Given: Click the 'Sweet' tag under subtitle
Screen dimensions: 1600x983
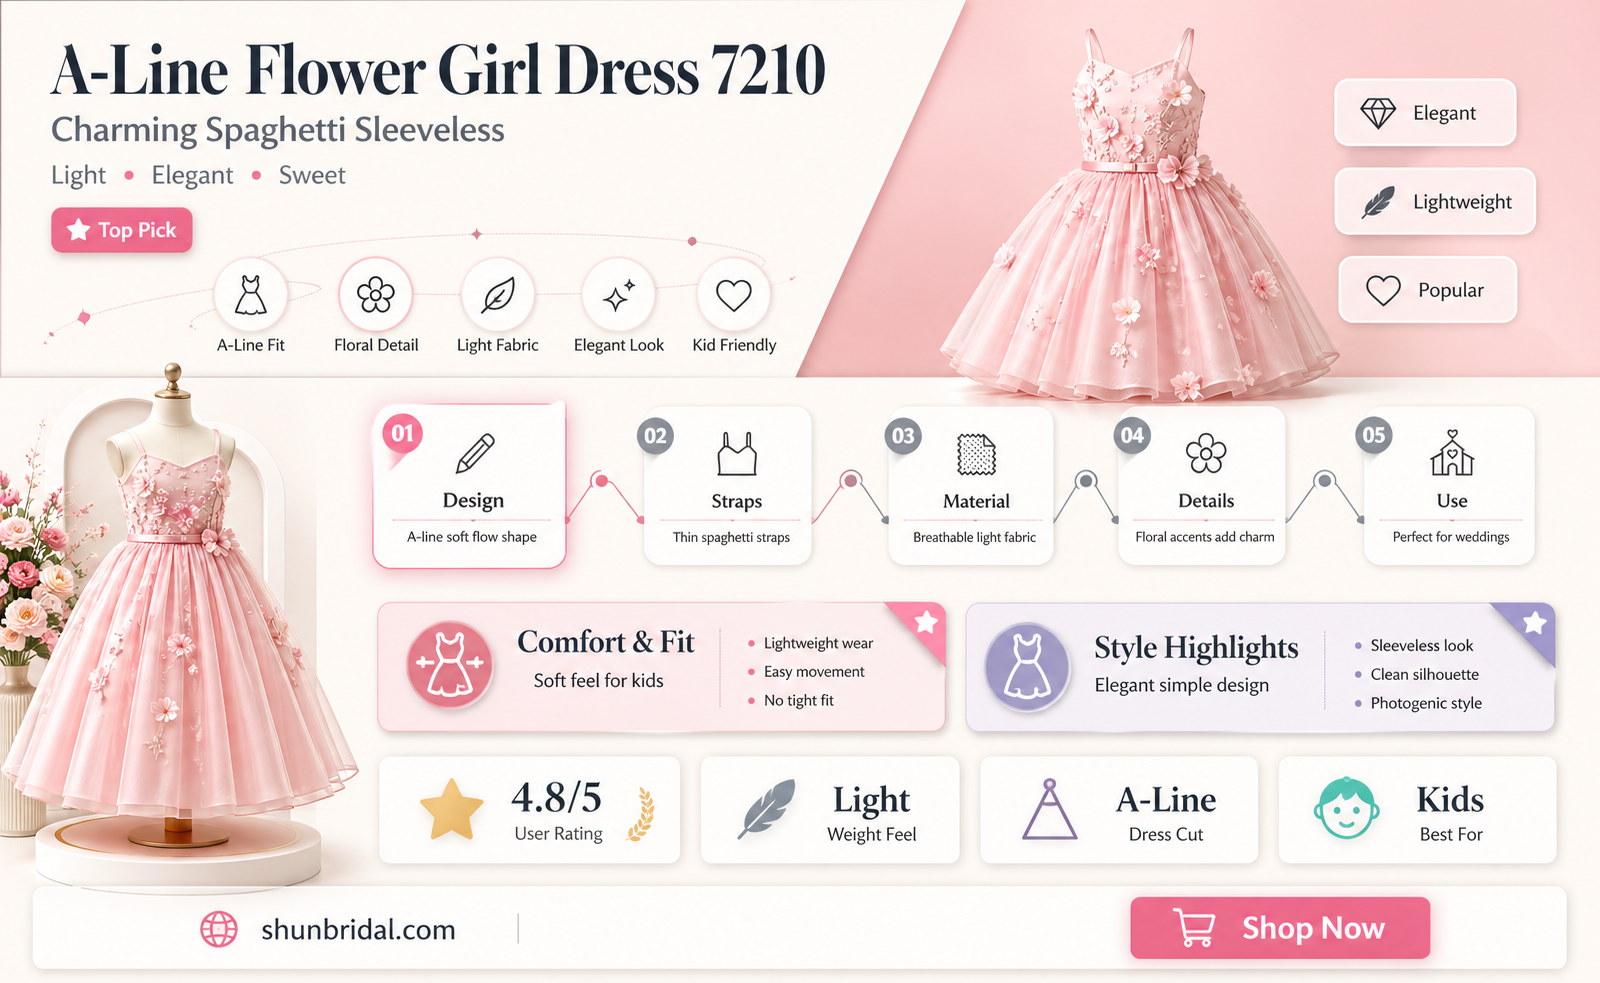Looking at the screenshot, I should pyautogui.click(x=312, y=175).
